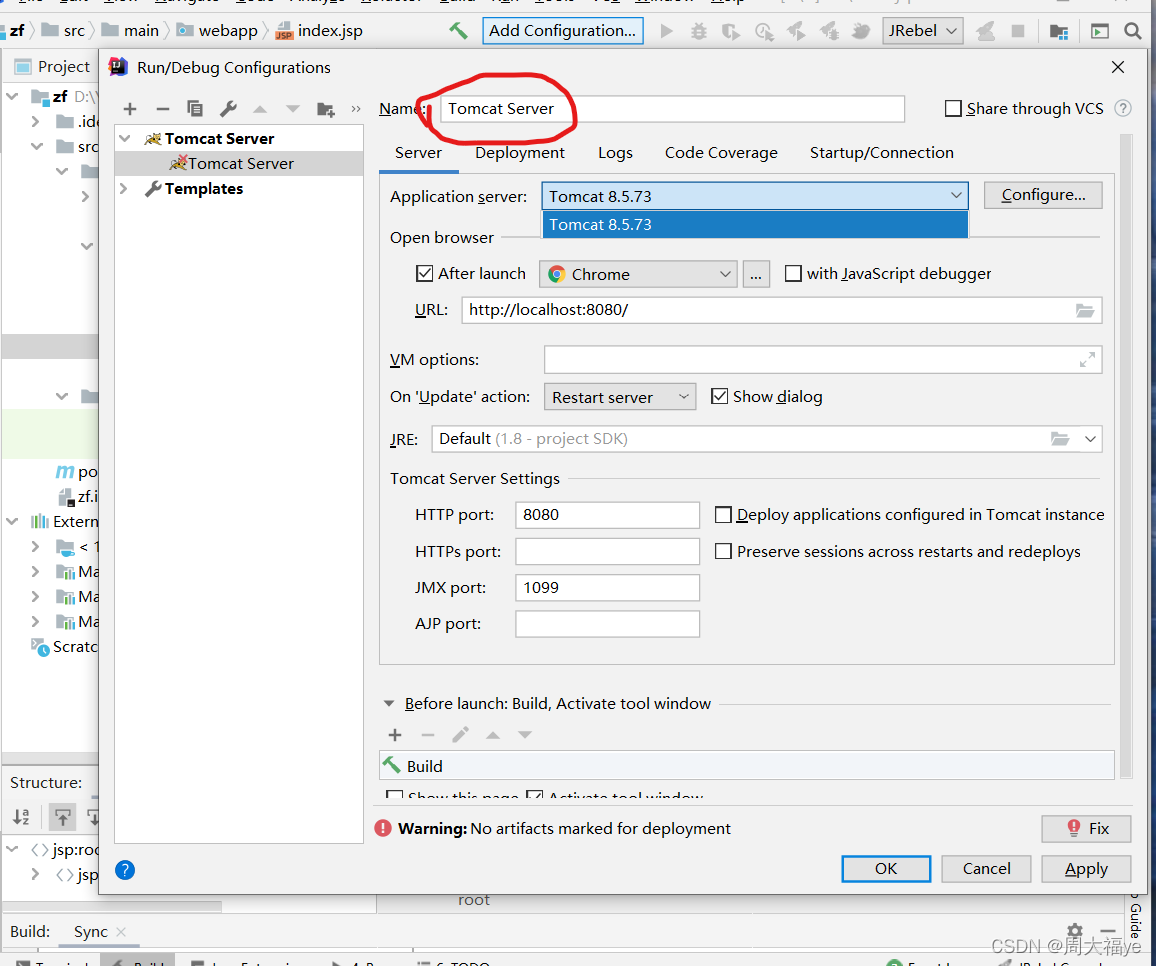Open JRE dropdown arrow
This screenshot has width=1156, height=966.
[x=1090, y=439]
